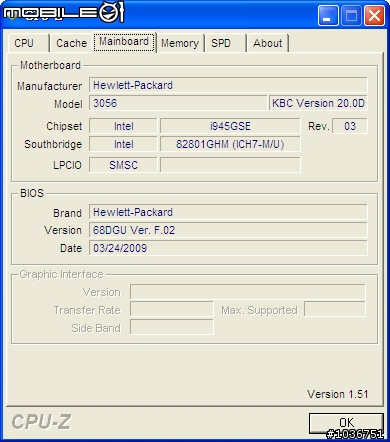
Task: Click the BIOS Date label
Action: pos(71,248)
